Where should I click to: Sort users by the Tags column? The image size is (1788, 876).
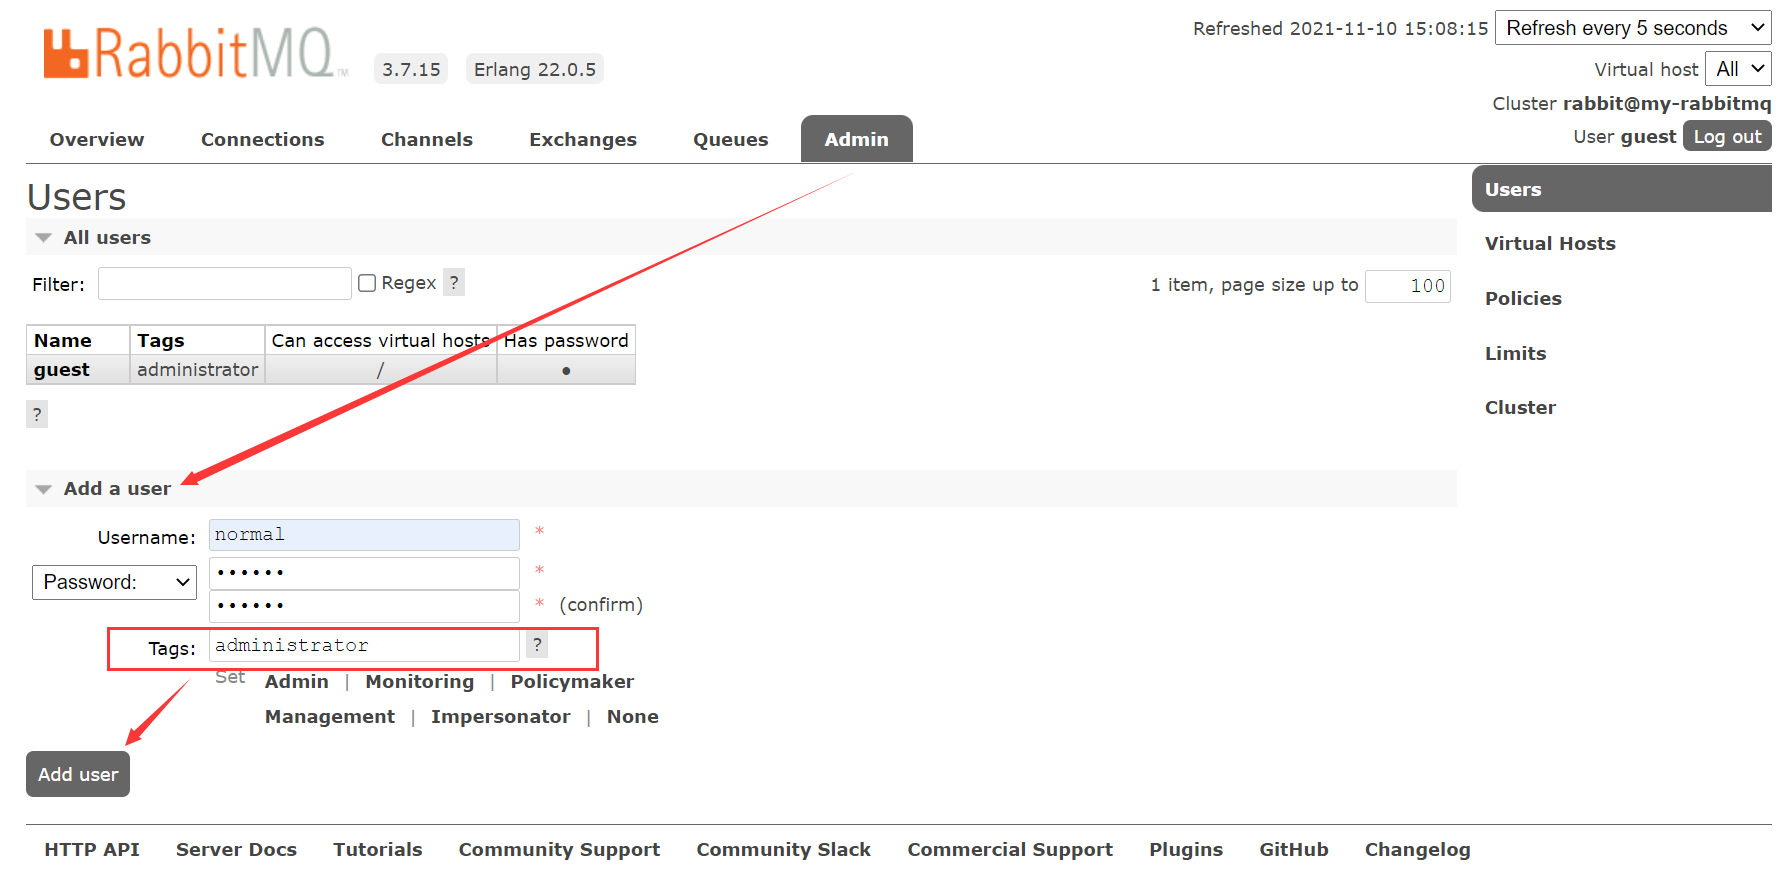tap(161, 340)
